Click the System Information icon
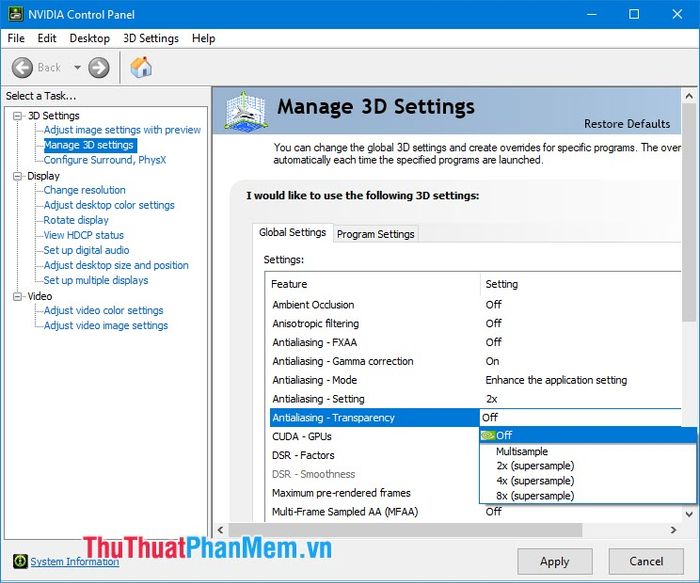The width and height of the screenshot is (700, 583). point(20,561)
